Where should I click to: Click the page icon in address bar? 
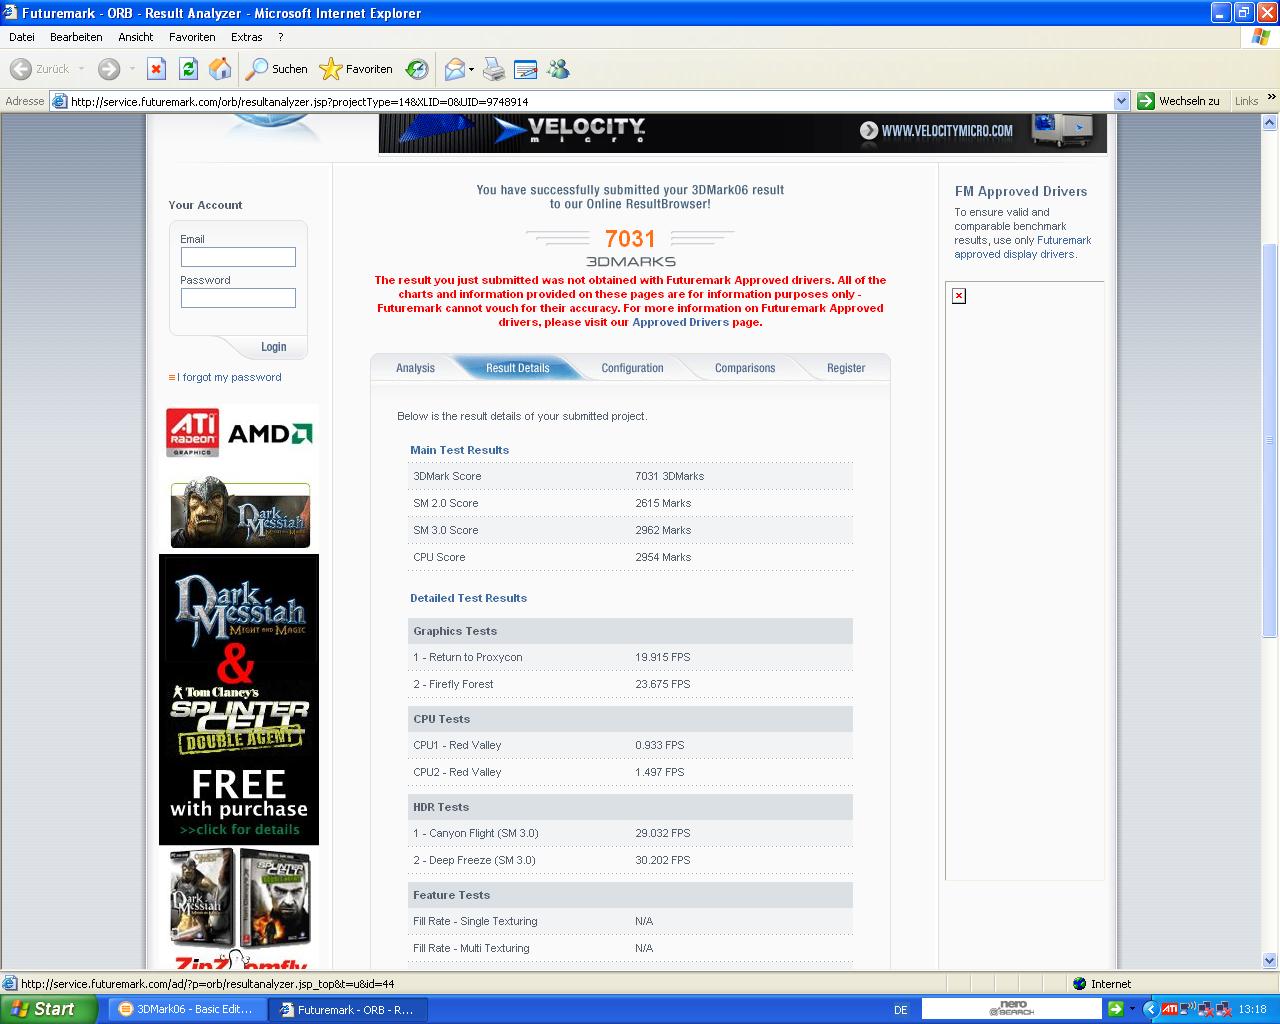pos(59,101)
